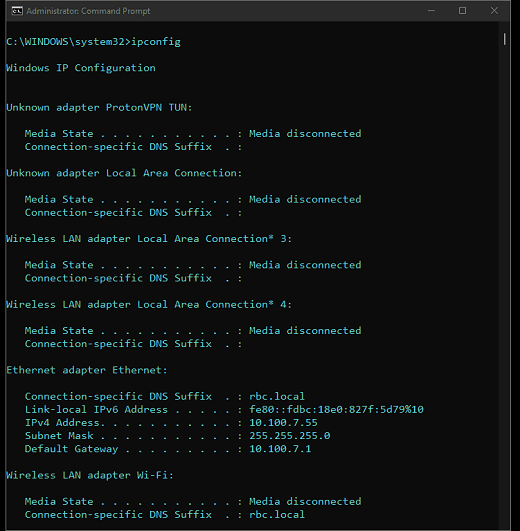The width and height of the screenshot is (520, 531).
Task: Click subnet mask value 255.255.255.0
Action: (x=289, y=436)
